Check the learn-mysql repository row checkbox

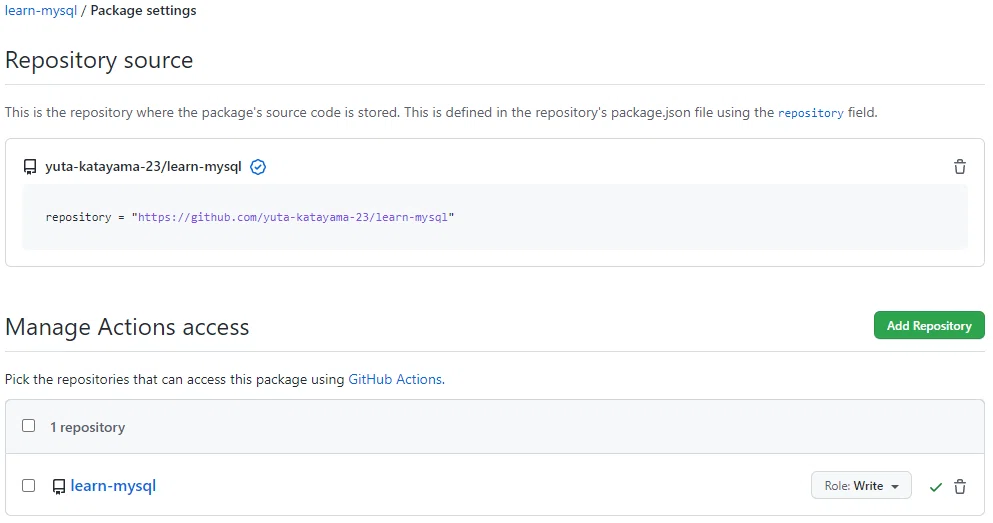point(28,486)
